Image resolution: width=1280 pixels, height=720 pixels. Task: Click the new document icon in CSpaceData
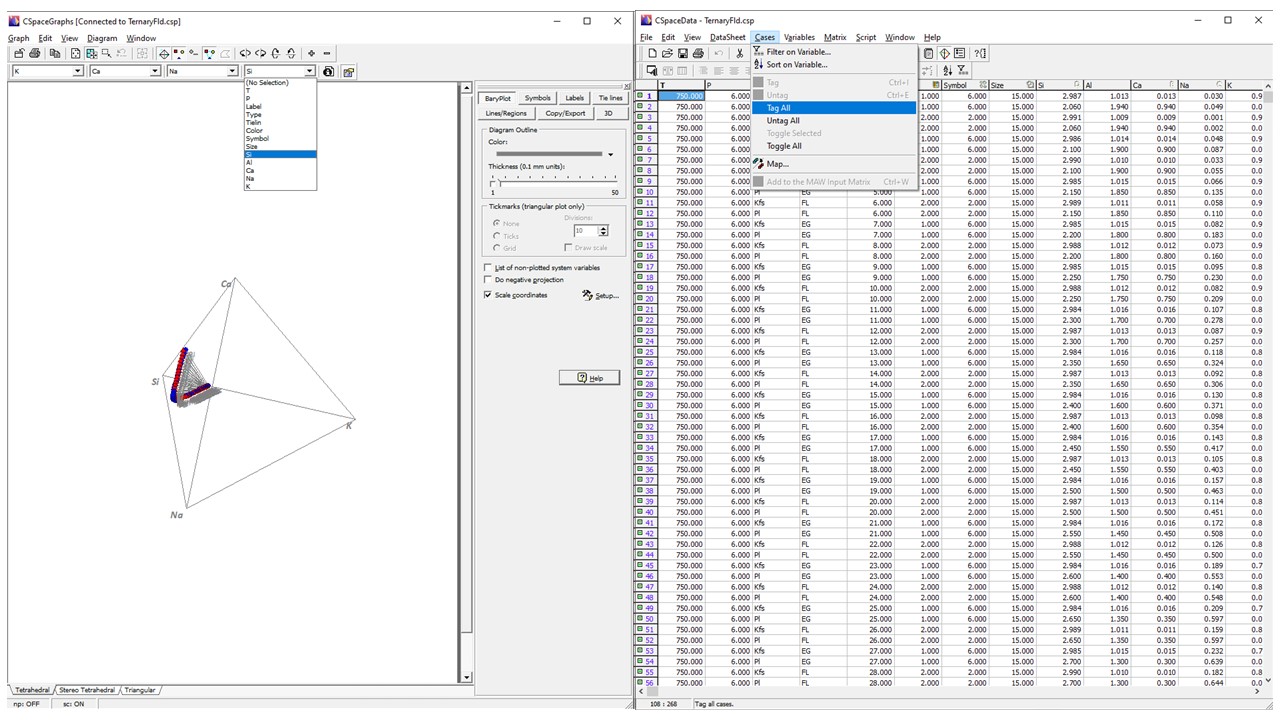[x=652, y=54]
